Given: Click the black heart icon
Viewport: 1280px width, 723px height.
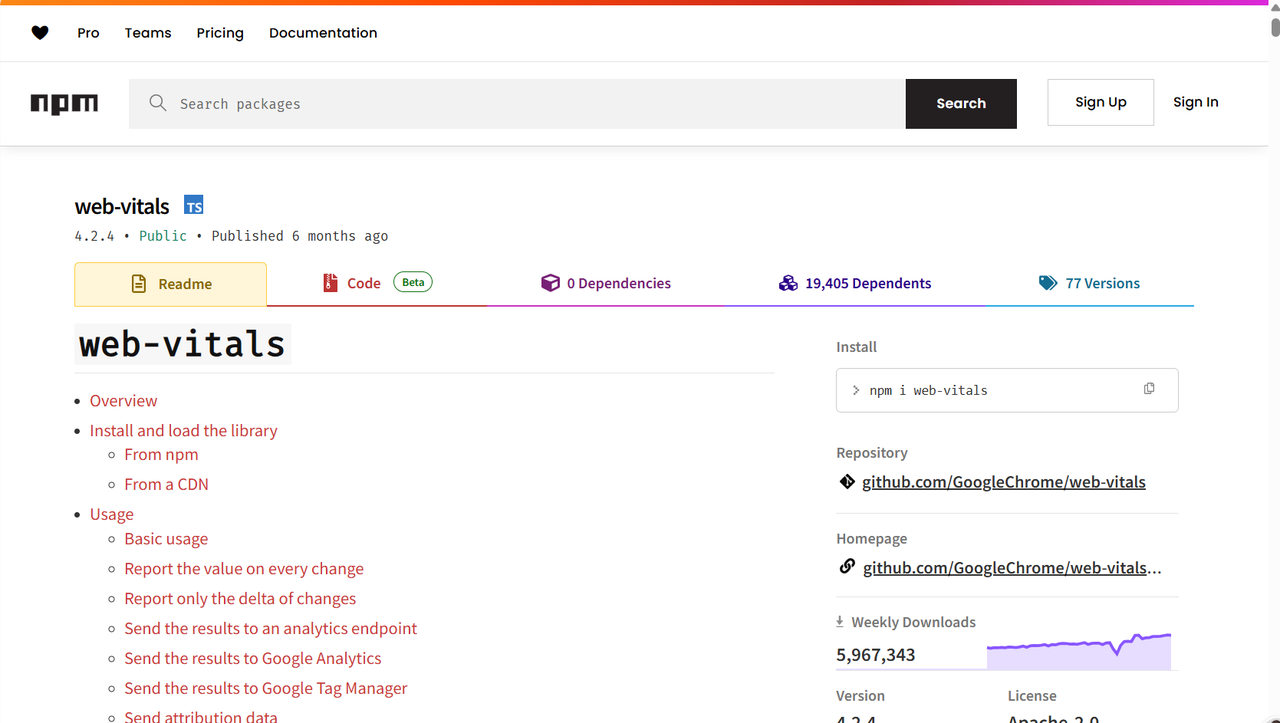Looking at the screenshot, I should tap(40, 33).
